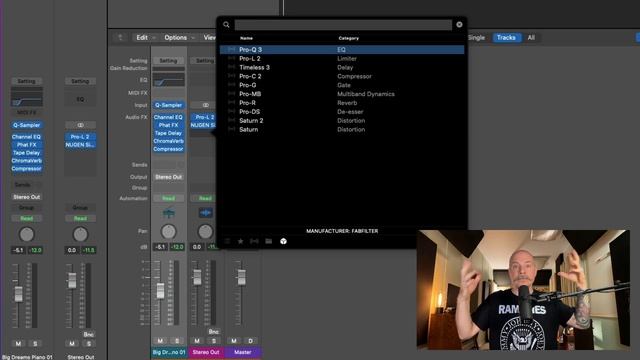Open the mixer Edit menu
This screenshot has height=360, width=640.
point(145,38)
